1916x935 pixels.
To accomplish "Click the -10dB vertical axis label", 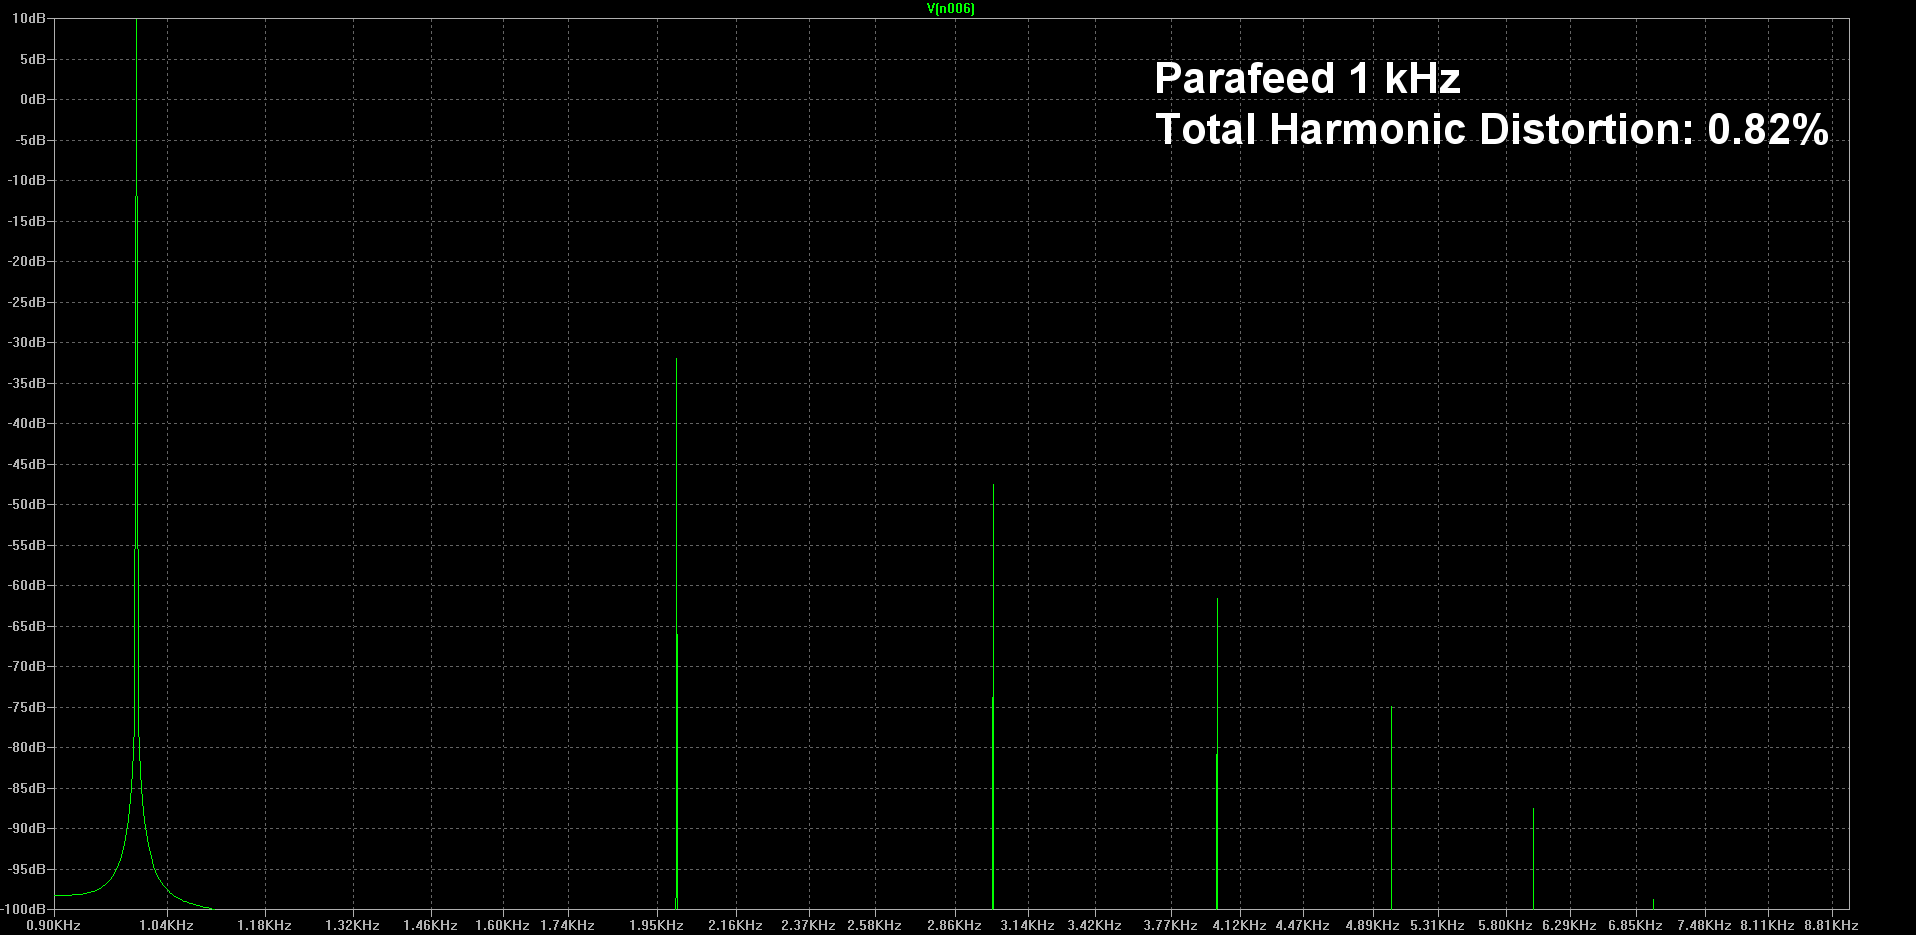I will (27, 180).
